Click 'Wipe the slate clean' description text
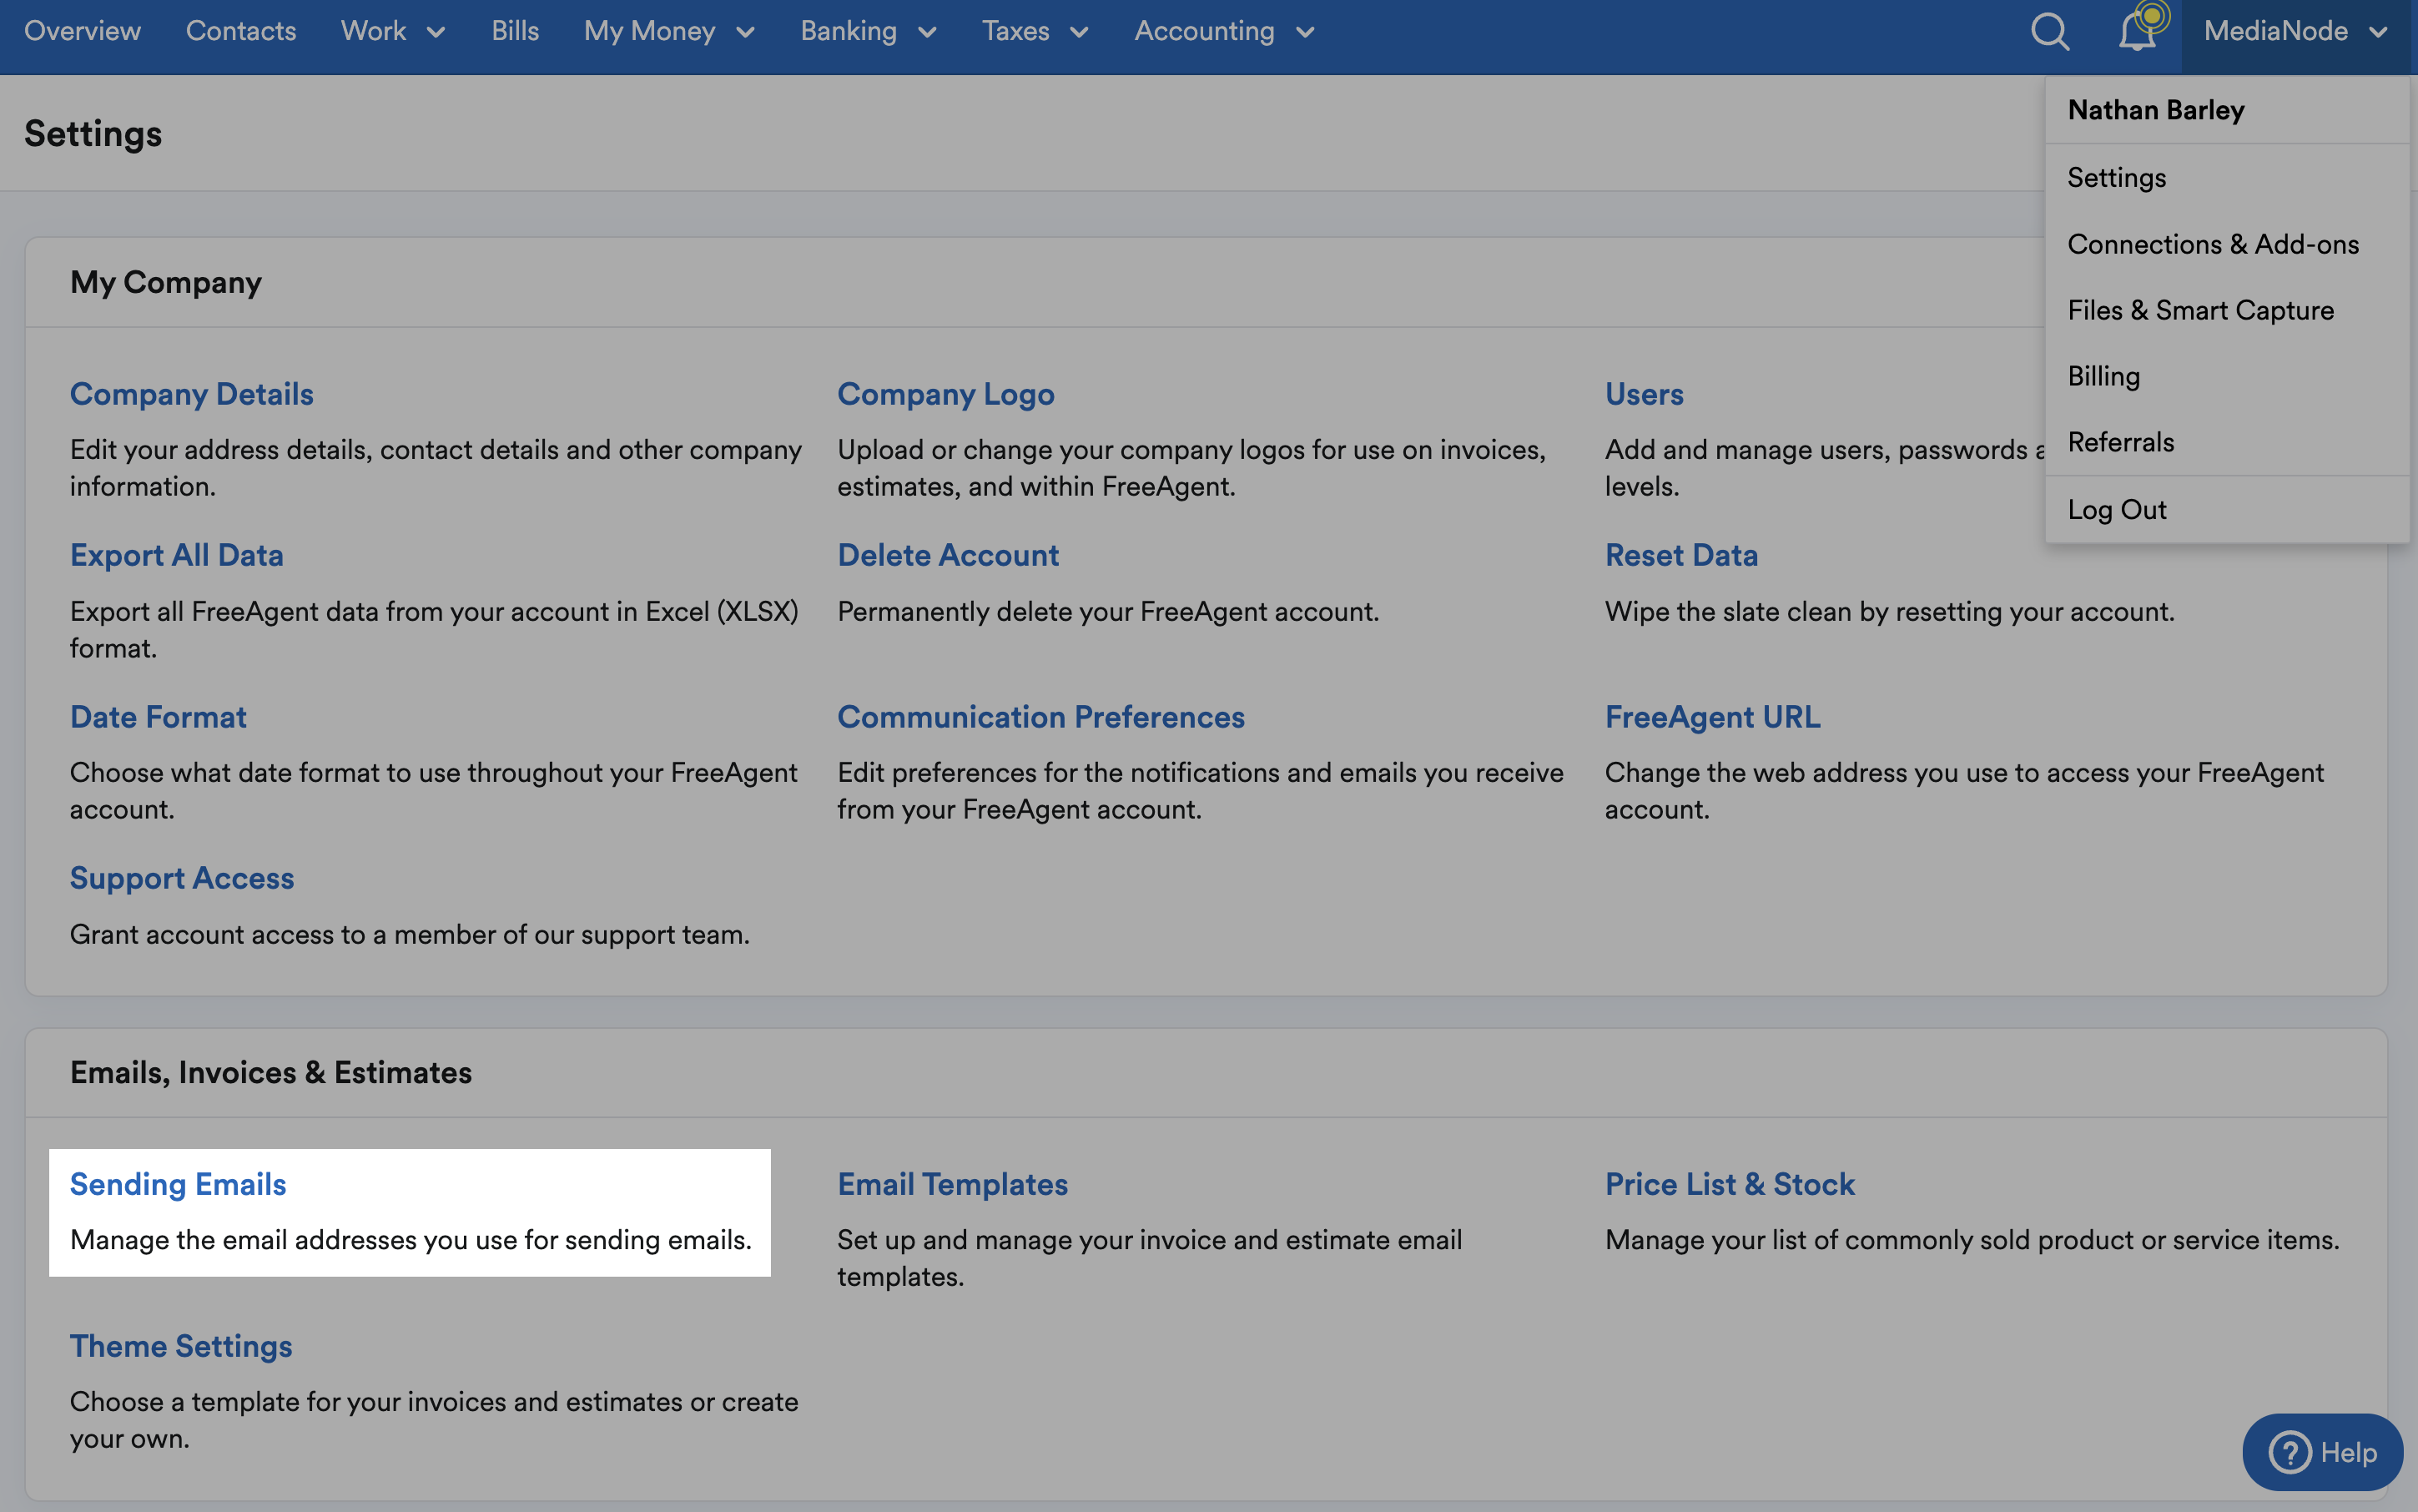This screenshot has width=2418, height=1512. (x=1890, y=611)
